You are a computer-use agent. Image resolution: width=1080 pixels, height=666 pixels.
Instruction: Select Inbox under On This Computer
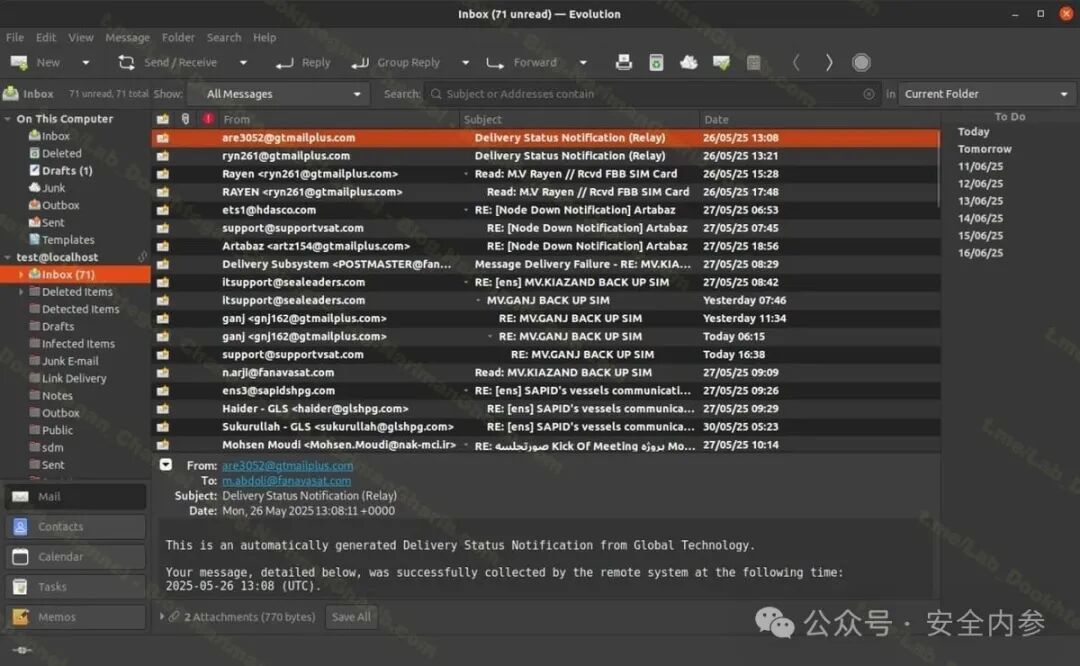coord(49,136)
